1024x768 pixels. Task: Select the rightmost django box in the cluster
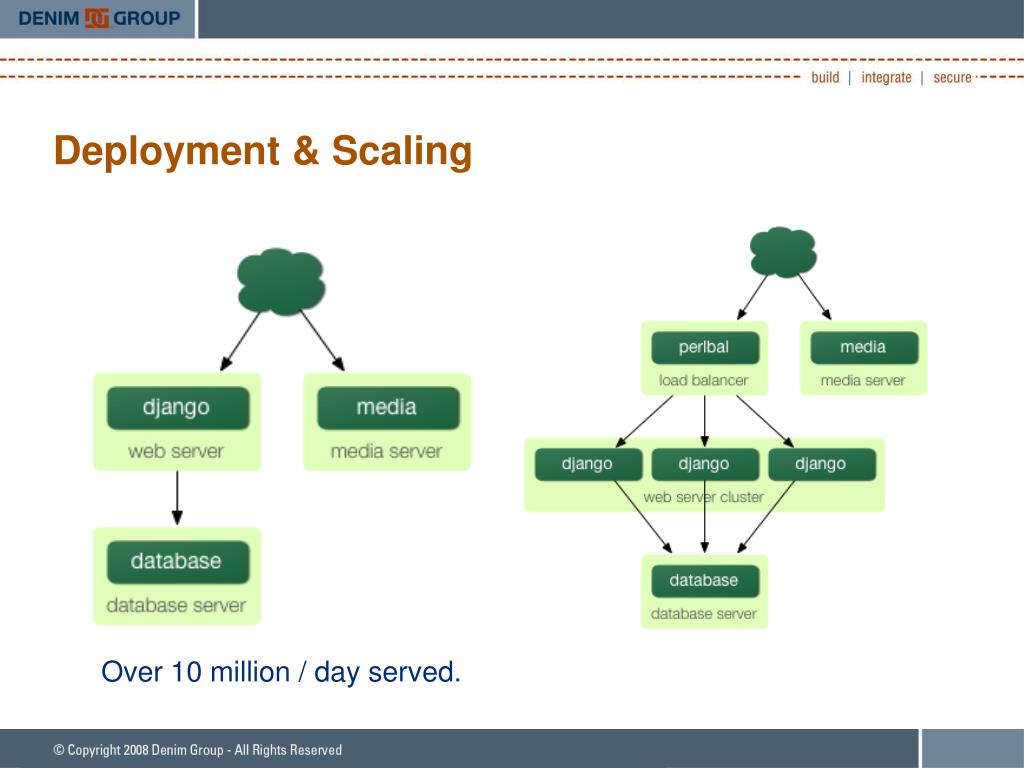pyautogui.click(x=822, y=464)
